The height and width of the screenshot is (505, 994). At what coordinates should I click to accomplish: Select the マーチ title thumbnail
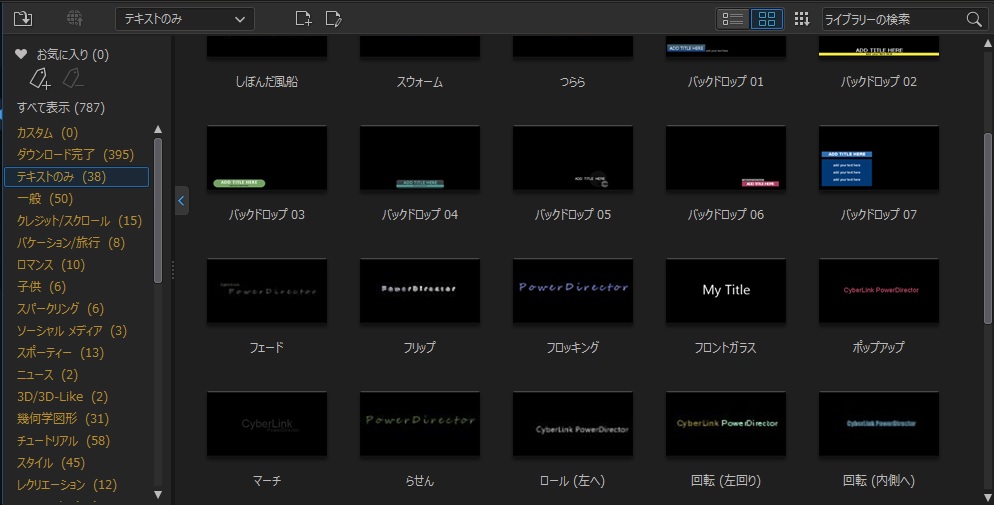267,424
